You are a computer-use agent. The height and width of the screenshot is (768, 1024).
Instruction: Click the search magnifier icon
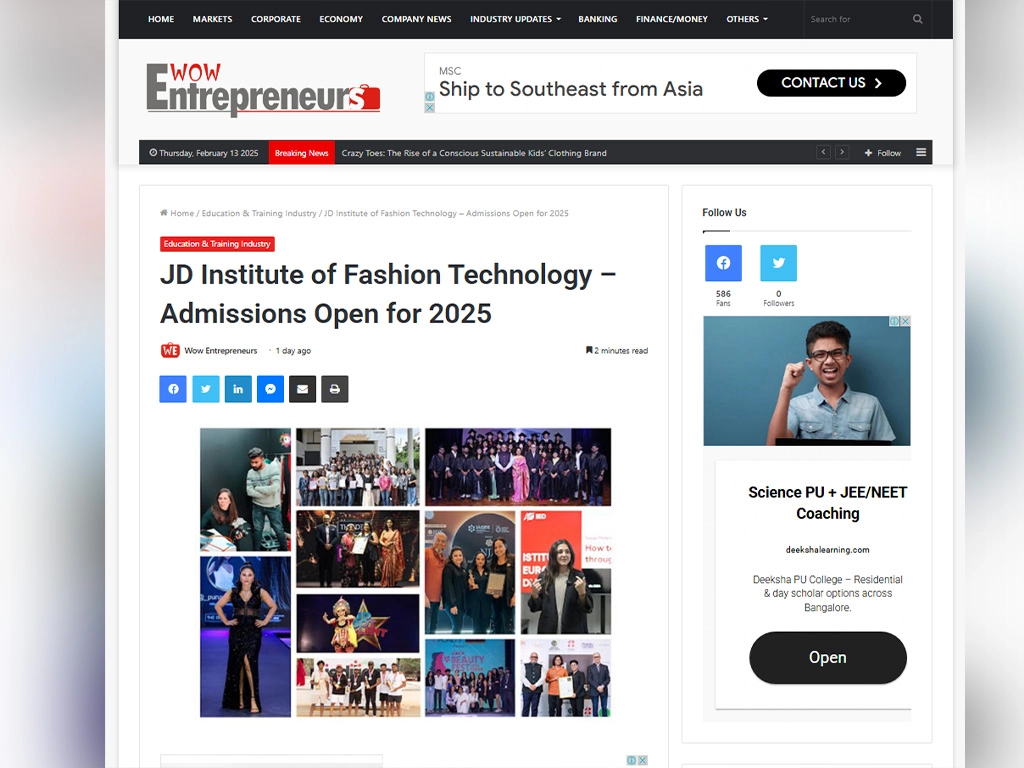918,19
